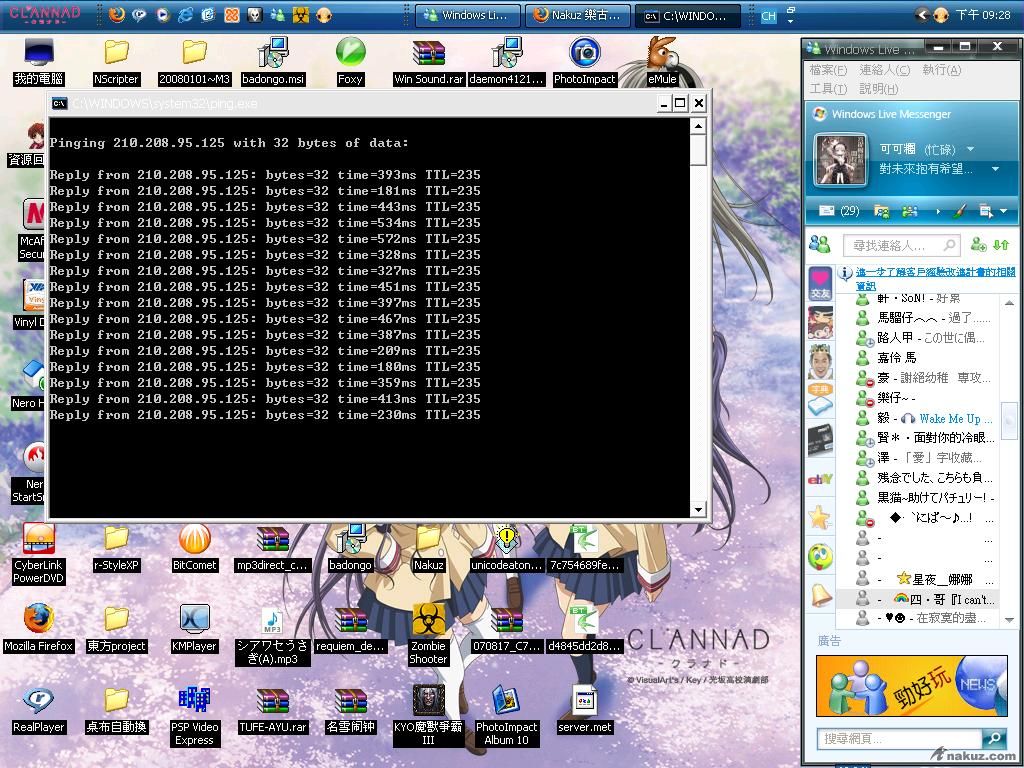1024x768 pixels.
Task: Launch Firefox from the quick launch bar
Action: point(116,14)
